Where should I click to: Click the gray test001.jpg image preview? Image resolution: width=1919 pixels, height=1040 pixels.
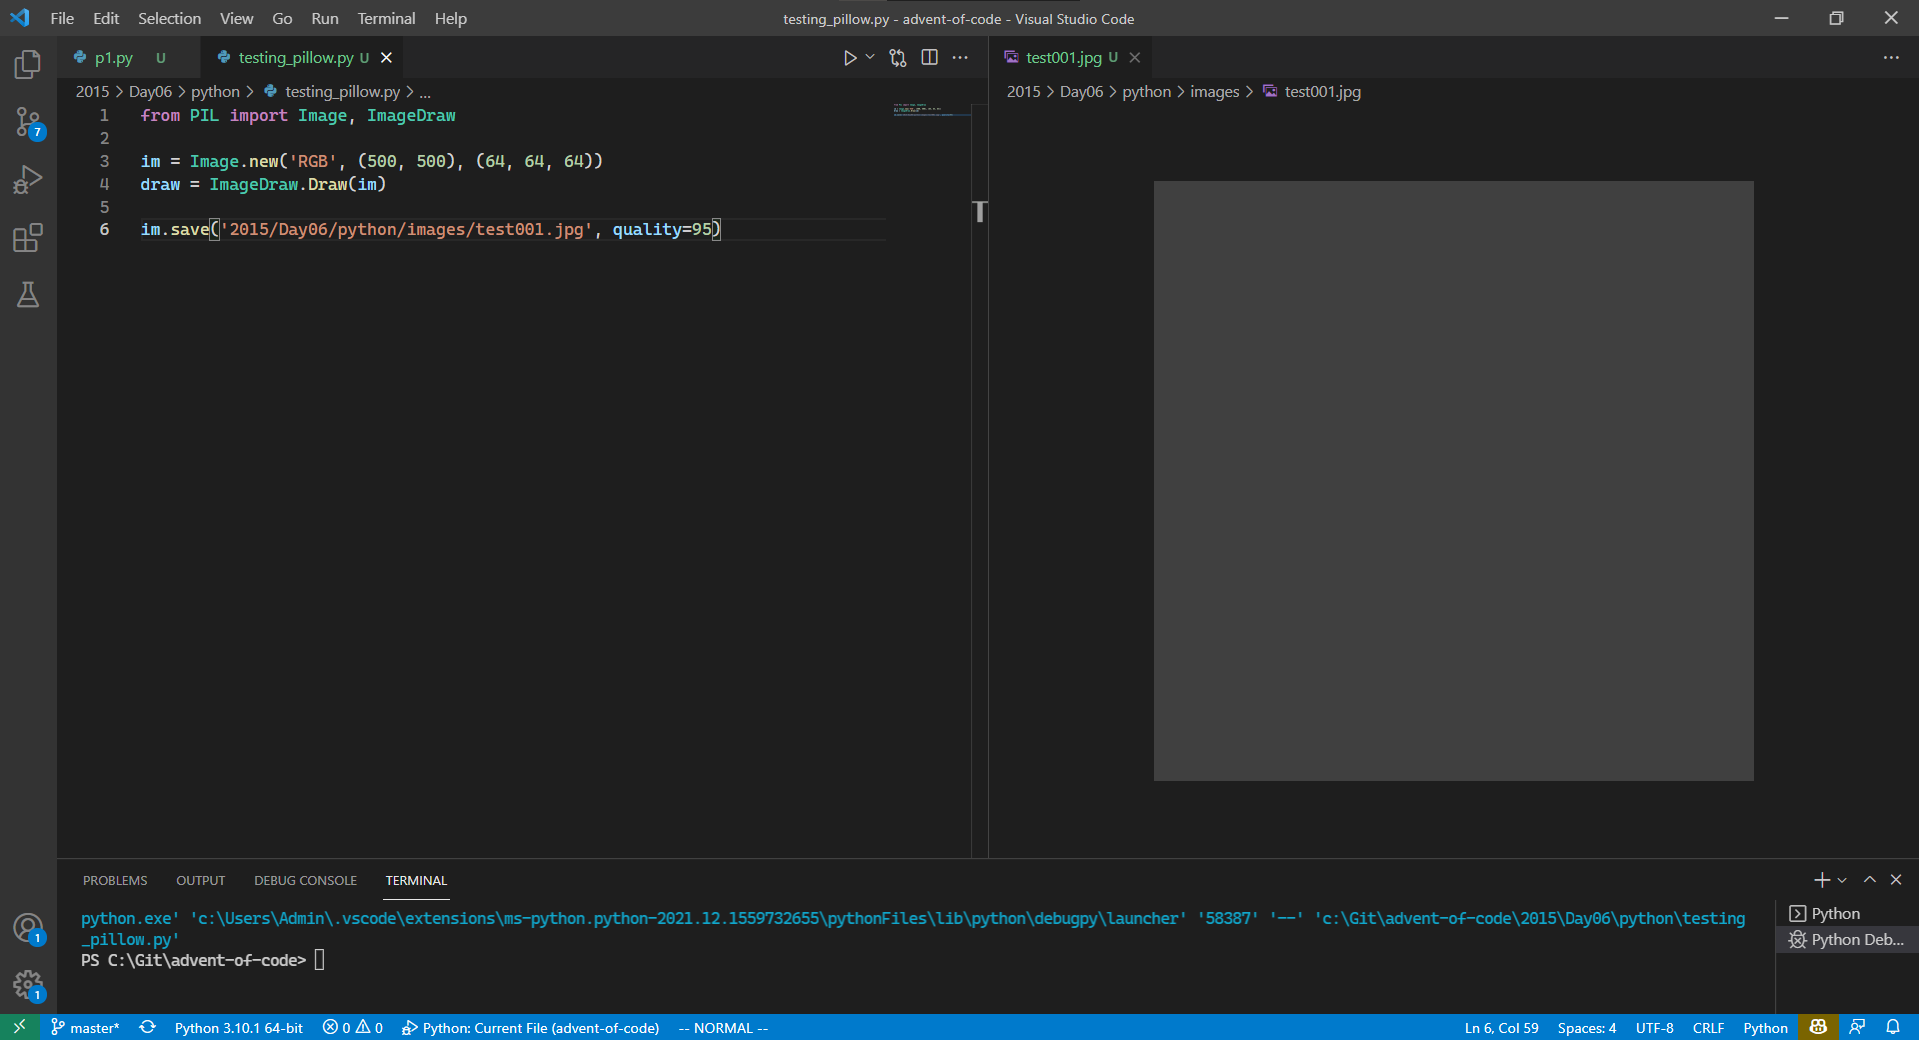pos(1453,481)
